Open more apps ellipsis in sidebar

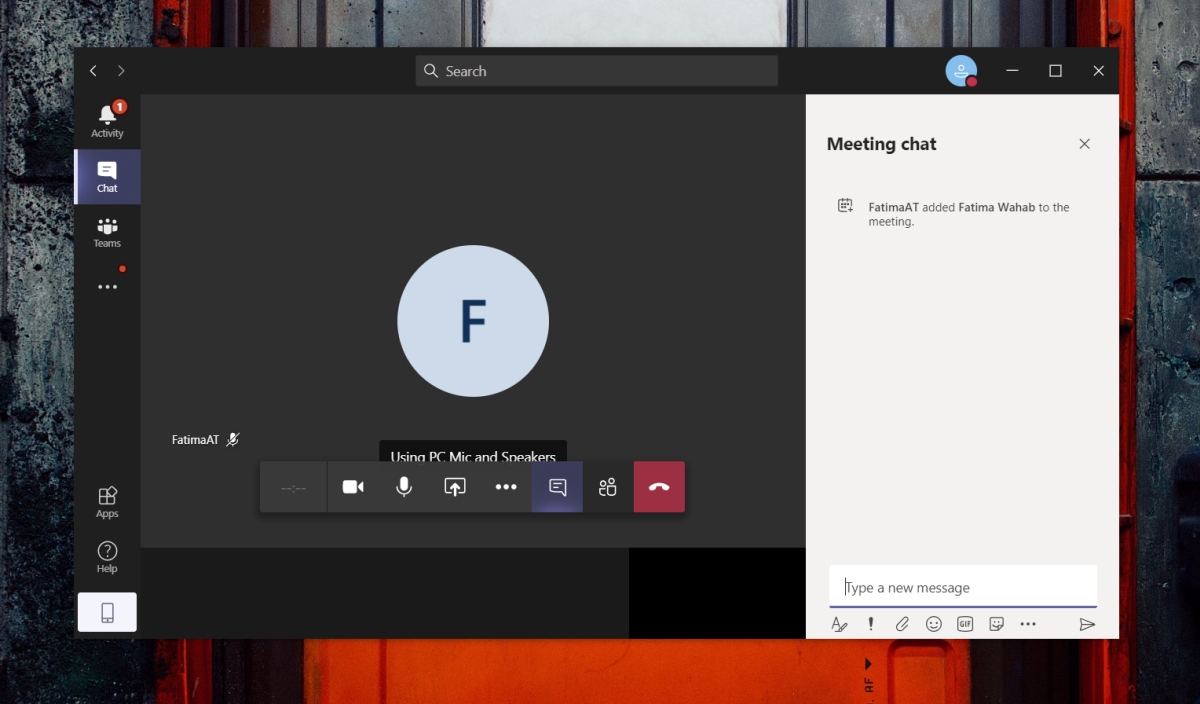(x=107, y=287)
